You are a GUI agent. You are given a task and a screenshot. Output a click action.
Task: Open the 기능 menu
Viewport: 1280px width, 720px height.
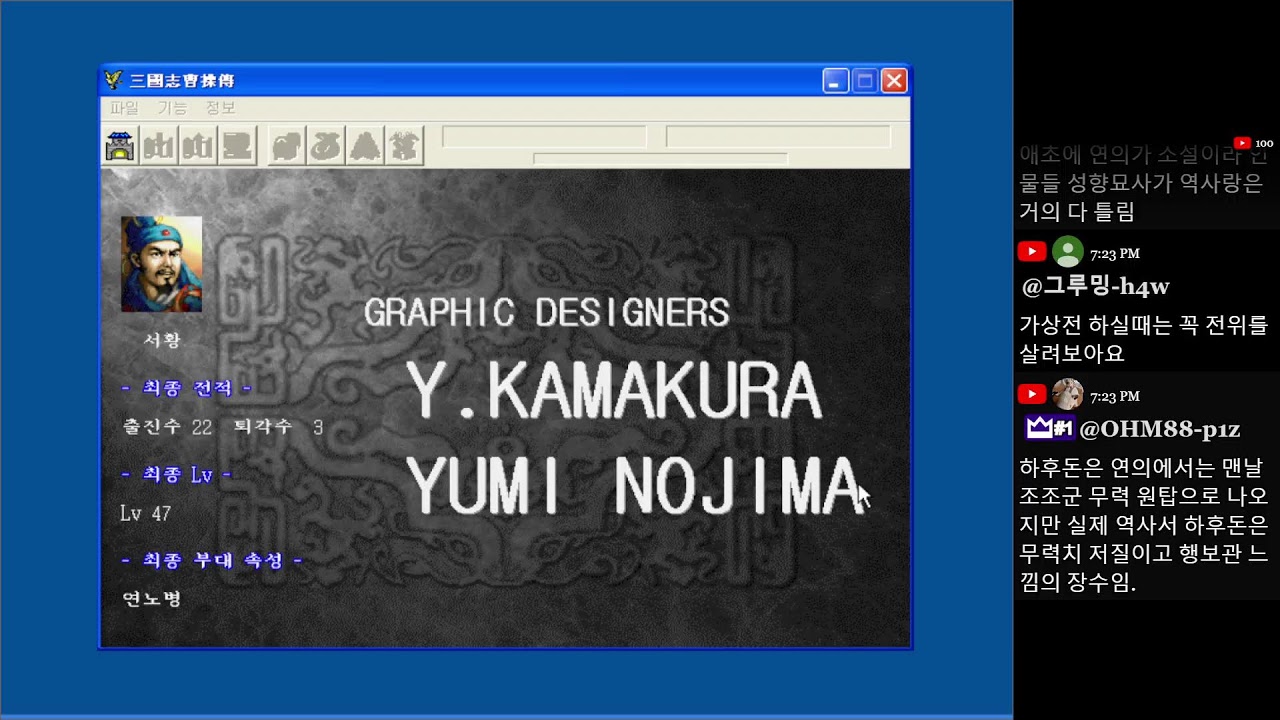(172, 108)
